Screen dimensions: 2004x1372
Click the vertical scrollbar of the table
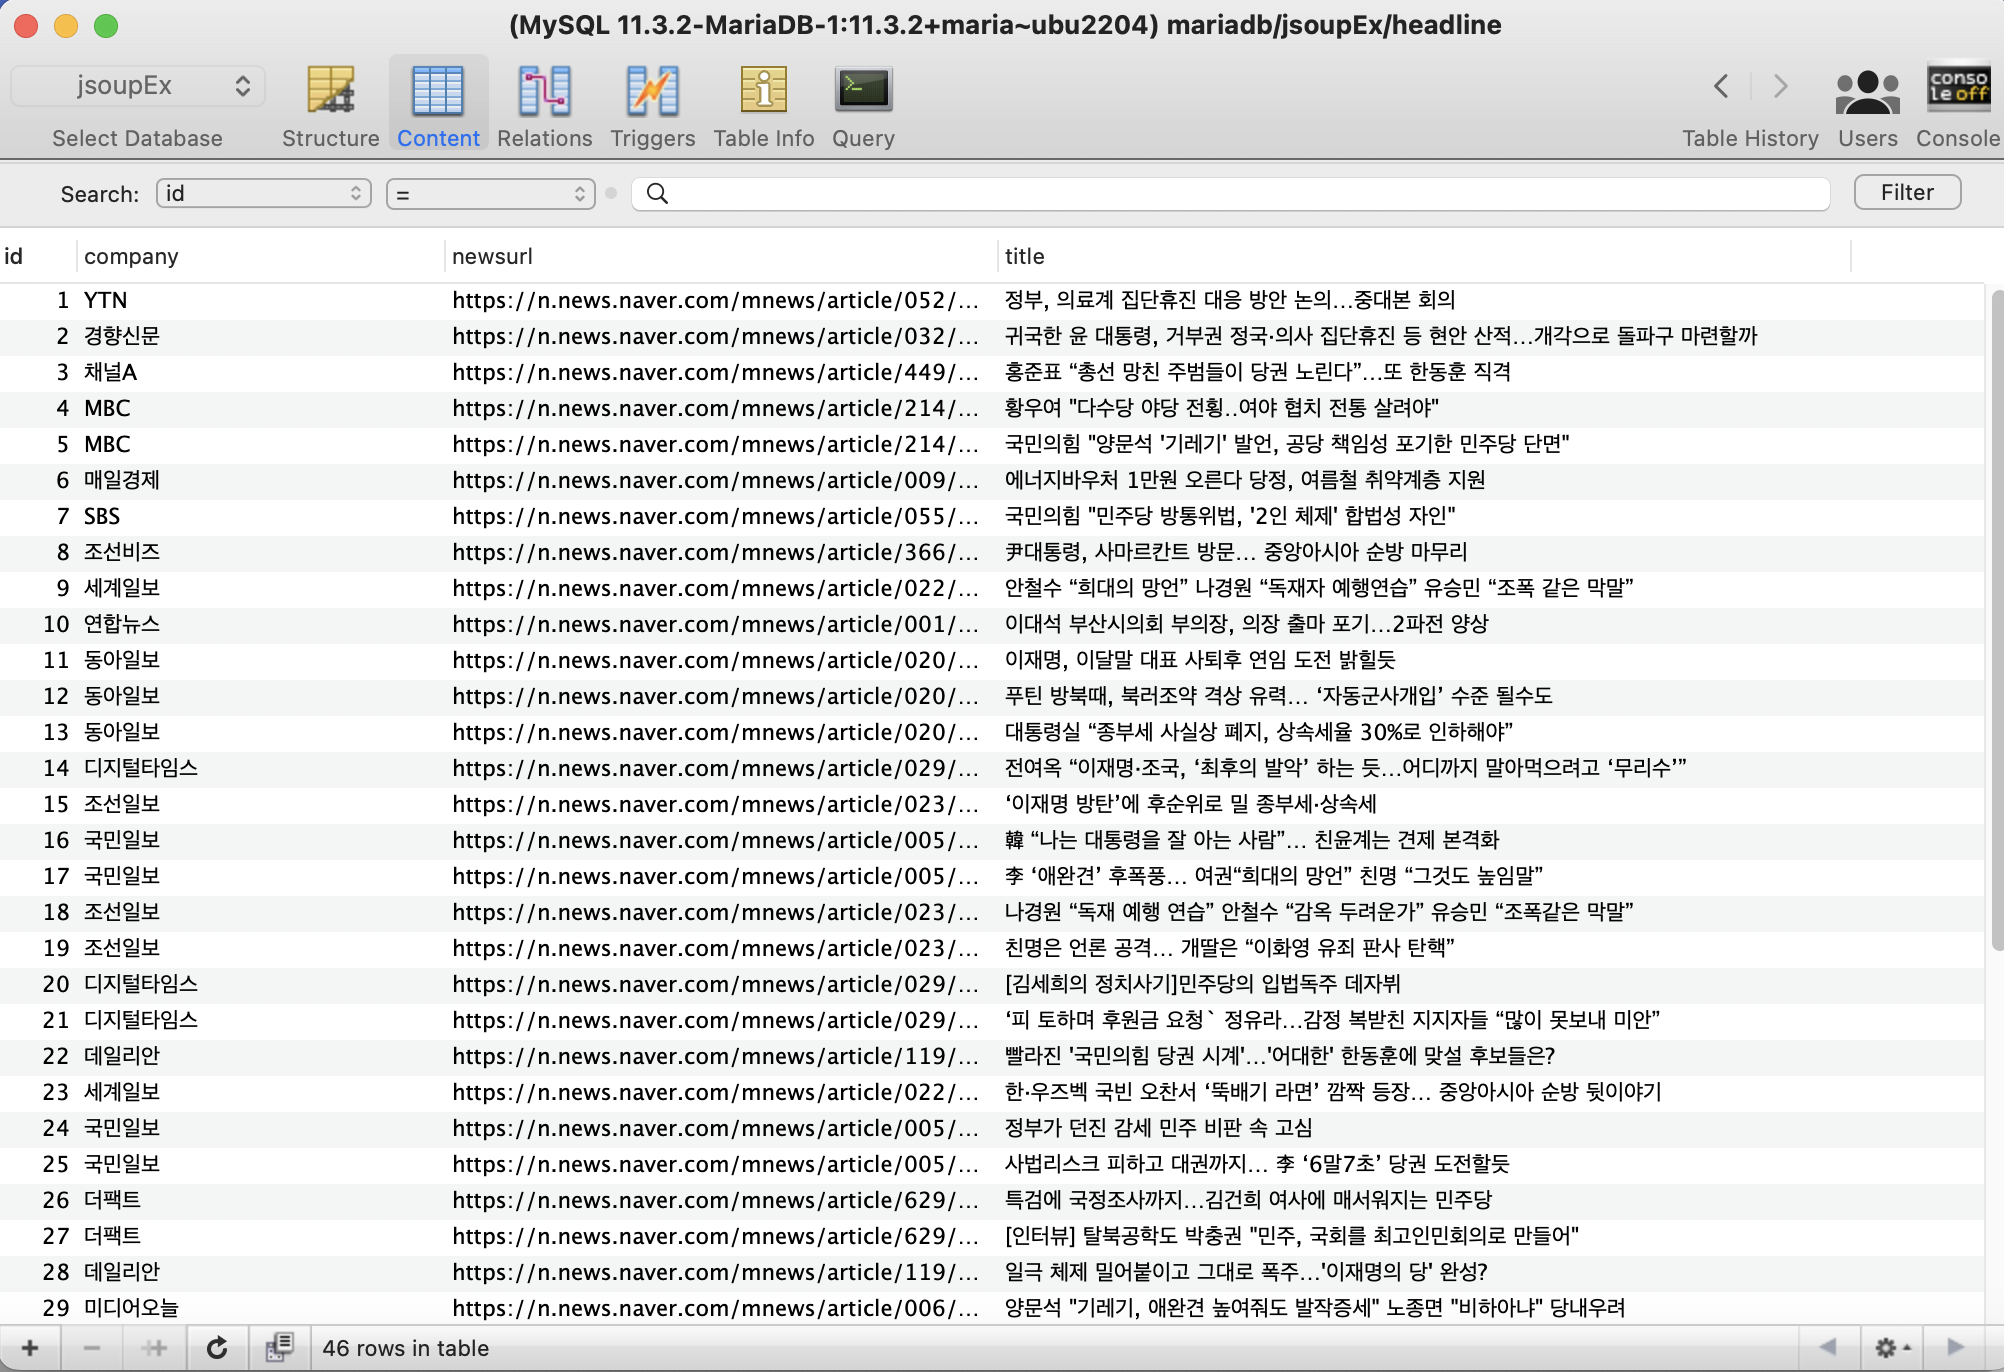[x=1996, y=620]
